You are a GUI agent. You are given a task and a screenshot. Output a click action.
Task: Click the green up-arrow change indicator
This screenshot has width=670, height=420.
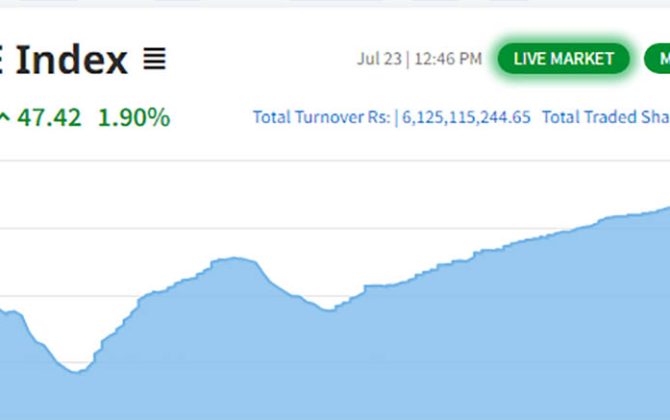click(x=5, y=118)
